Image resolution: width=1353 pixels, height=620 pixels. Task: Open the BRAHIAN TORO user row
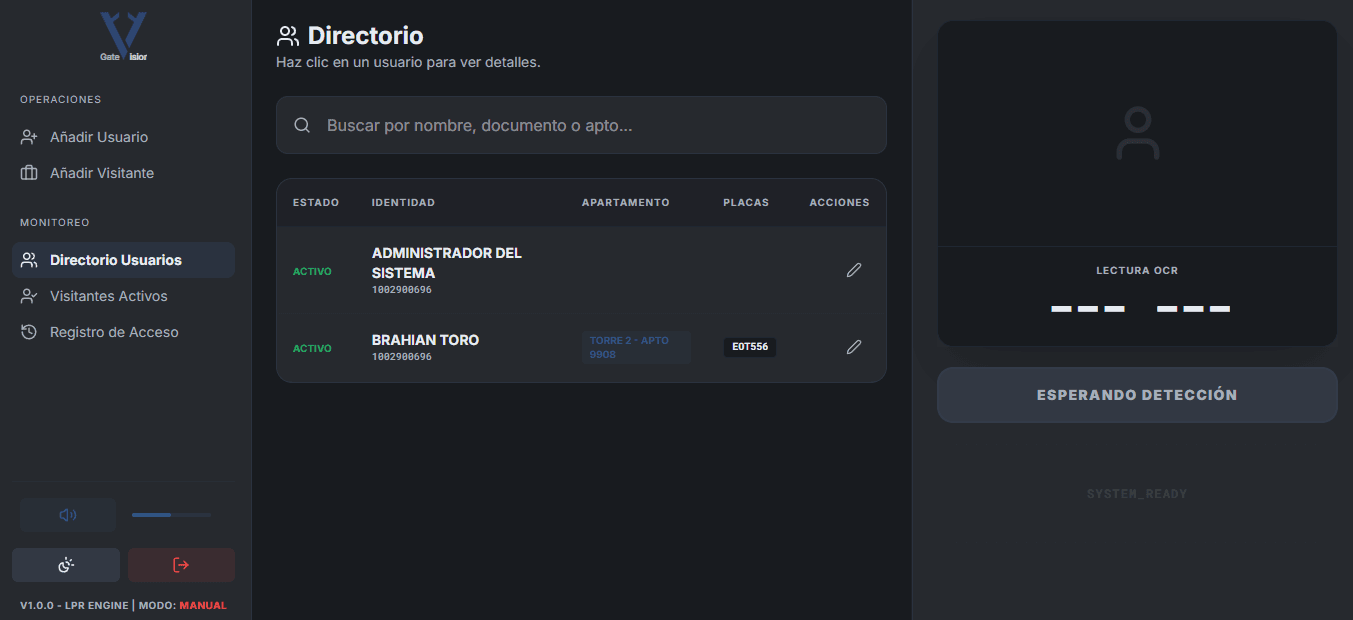coord(581,347)
